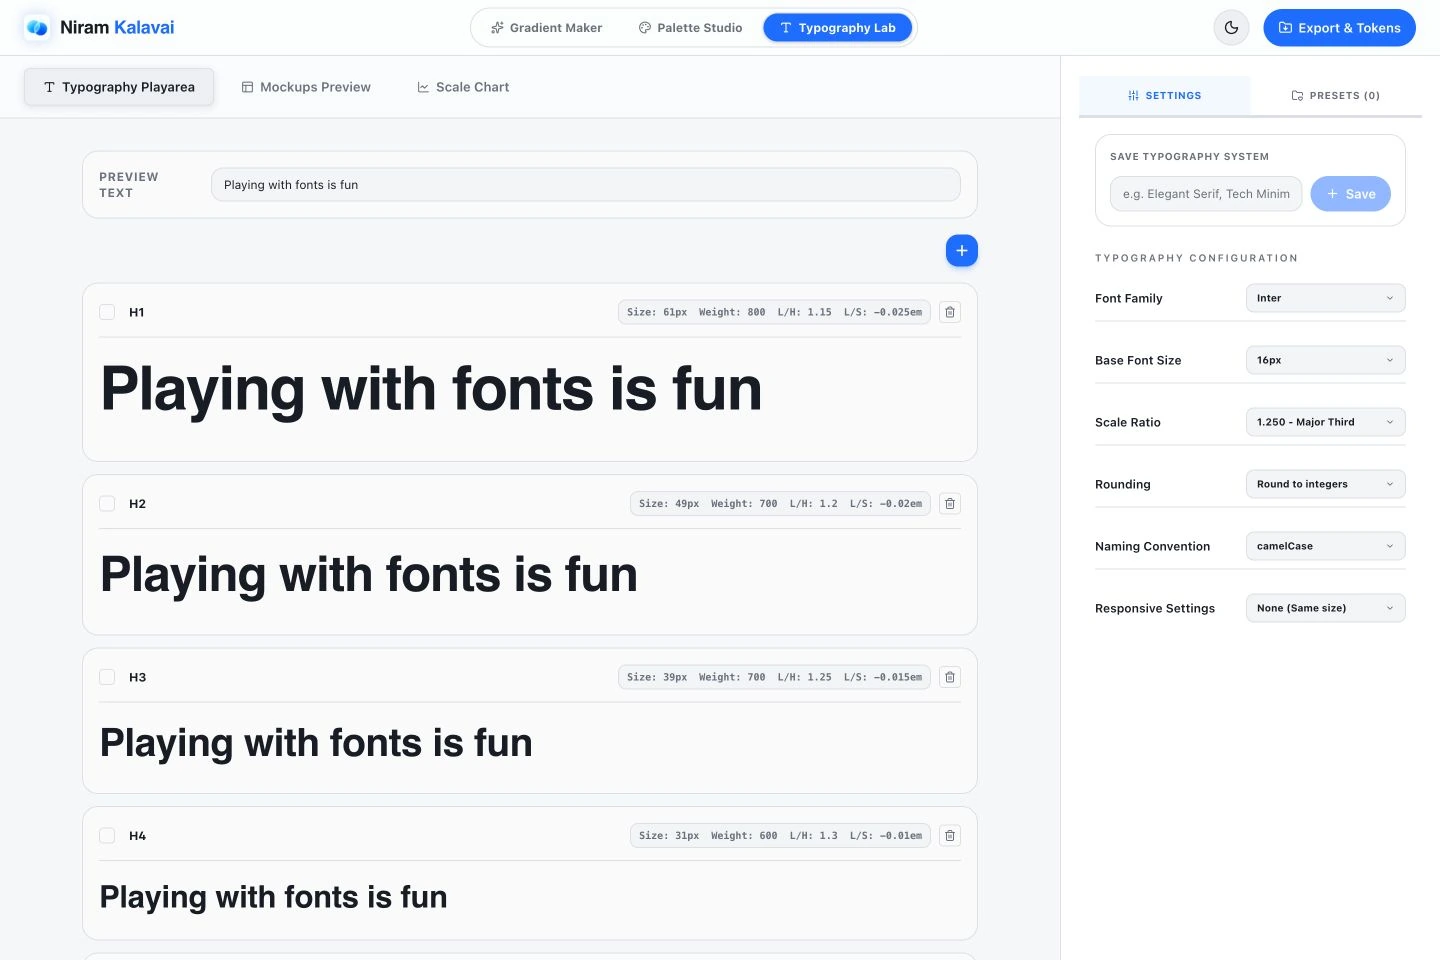This screenshot has height=960, width=1440.
Task: Tick the H4 checkbox
Action: point(107,835)
